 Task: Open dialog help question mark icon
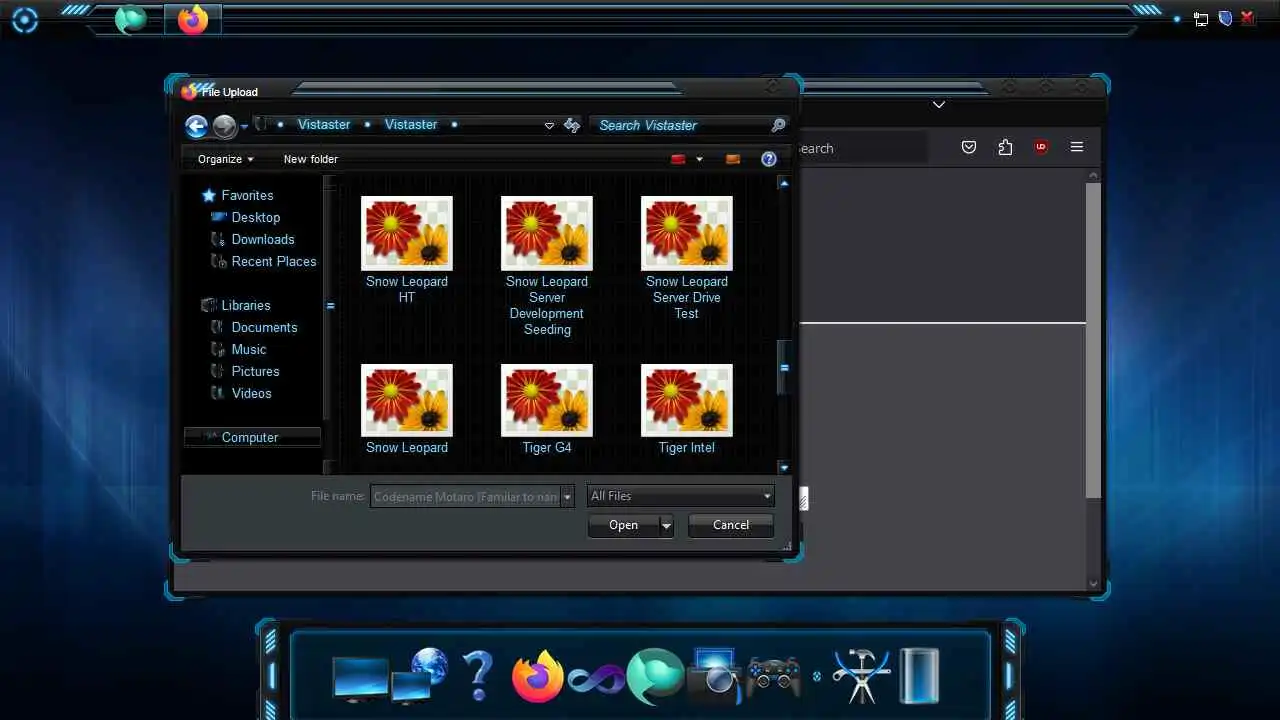coord(768,159)
